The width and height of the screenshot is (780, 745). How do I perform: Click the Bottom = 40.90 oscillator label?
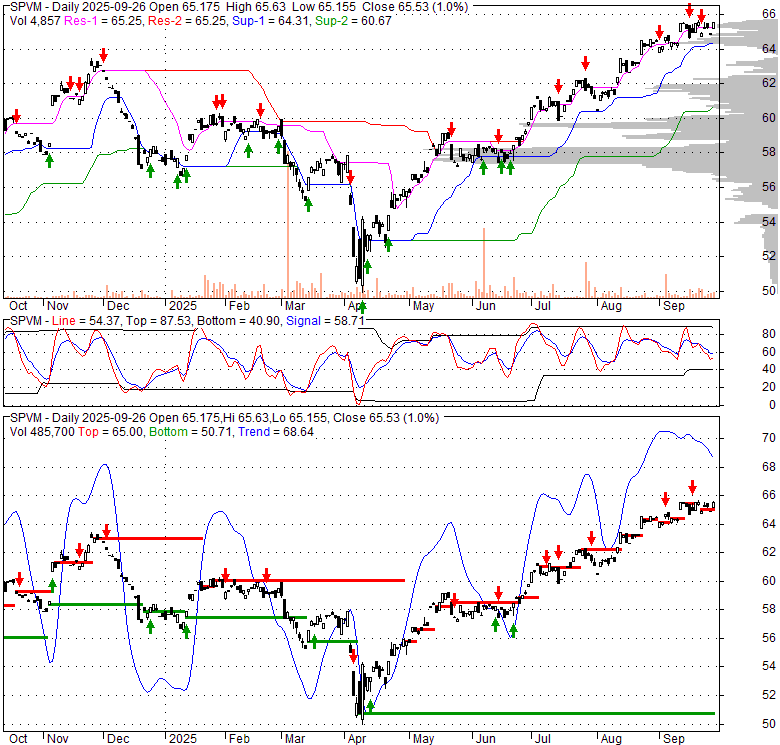tap(239, 321)
